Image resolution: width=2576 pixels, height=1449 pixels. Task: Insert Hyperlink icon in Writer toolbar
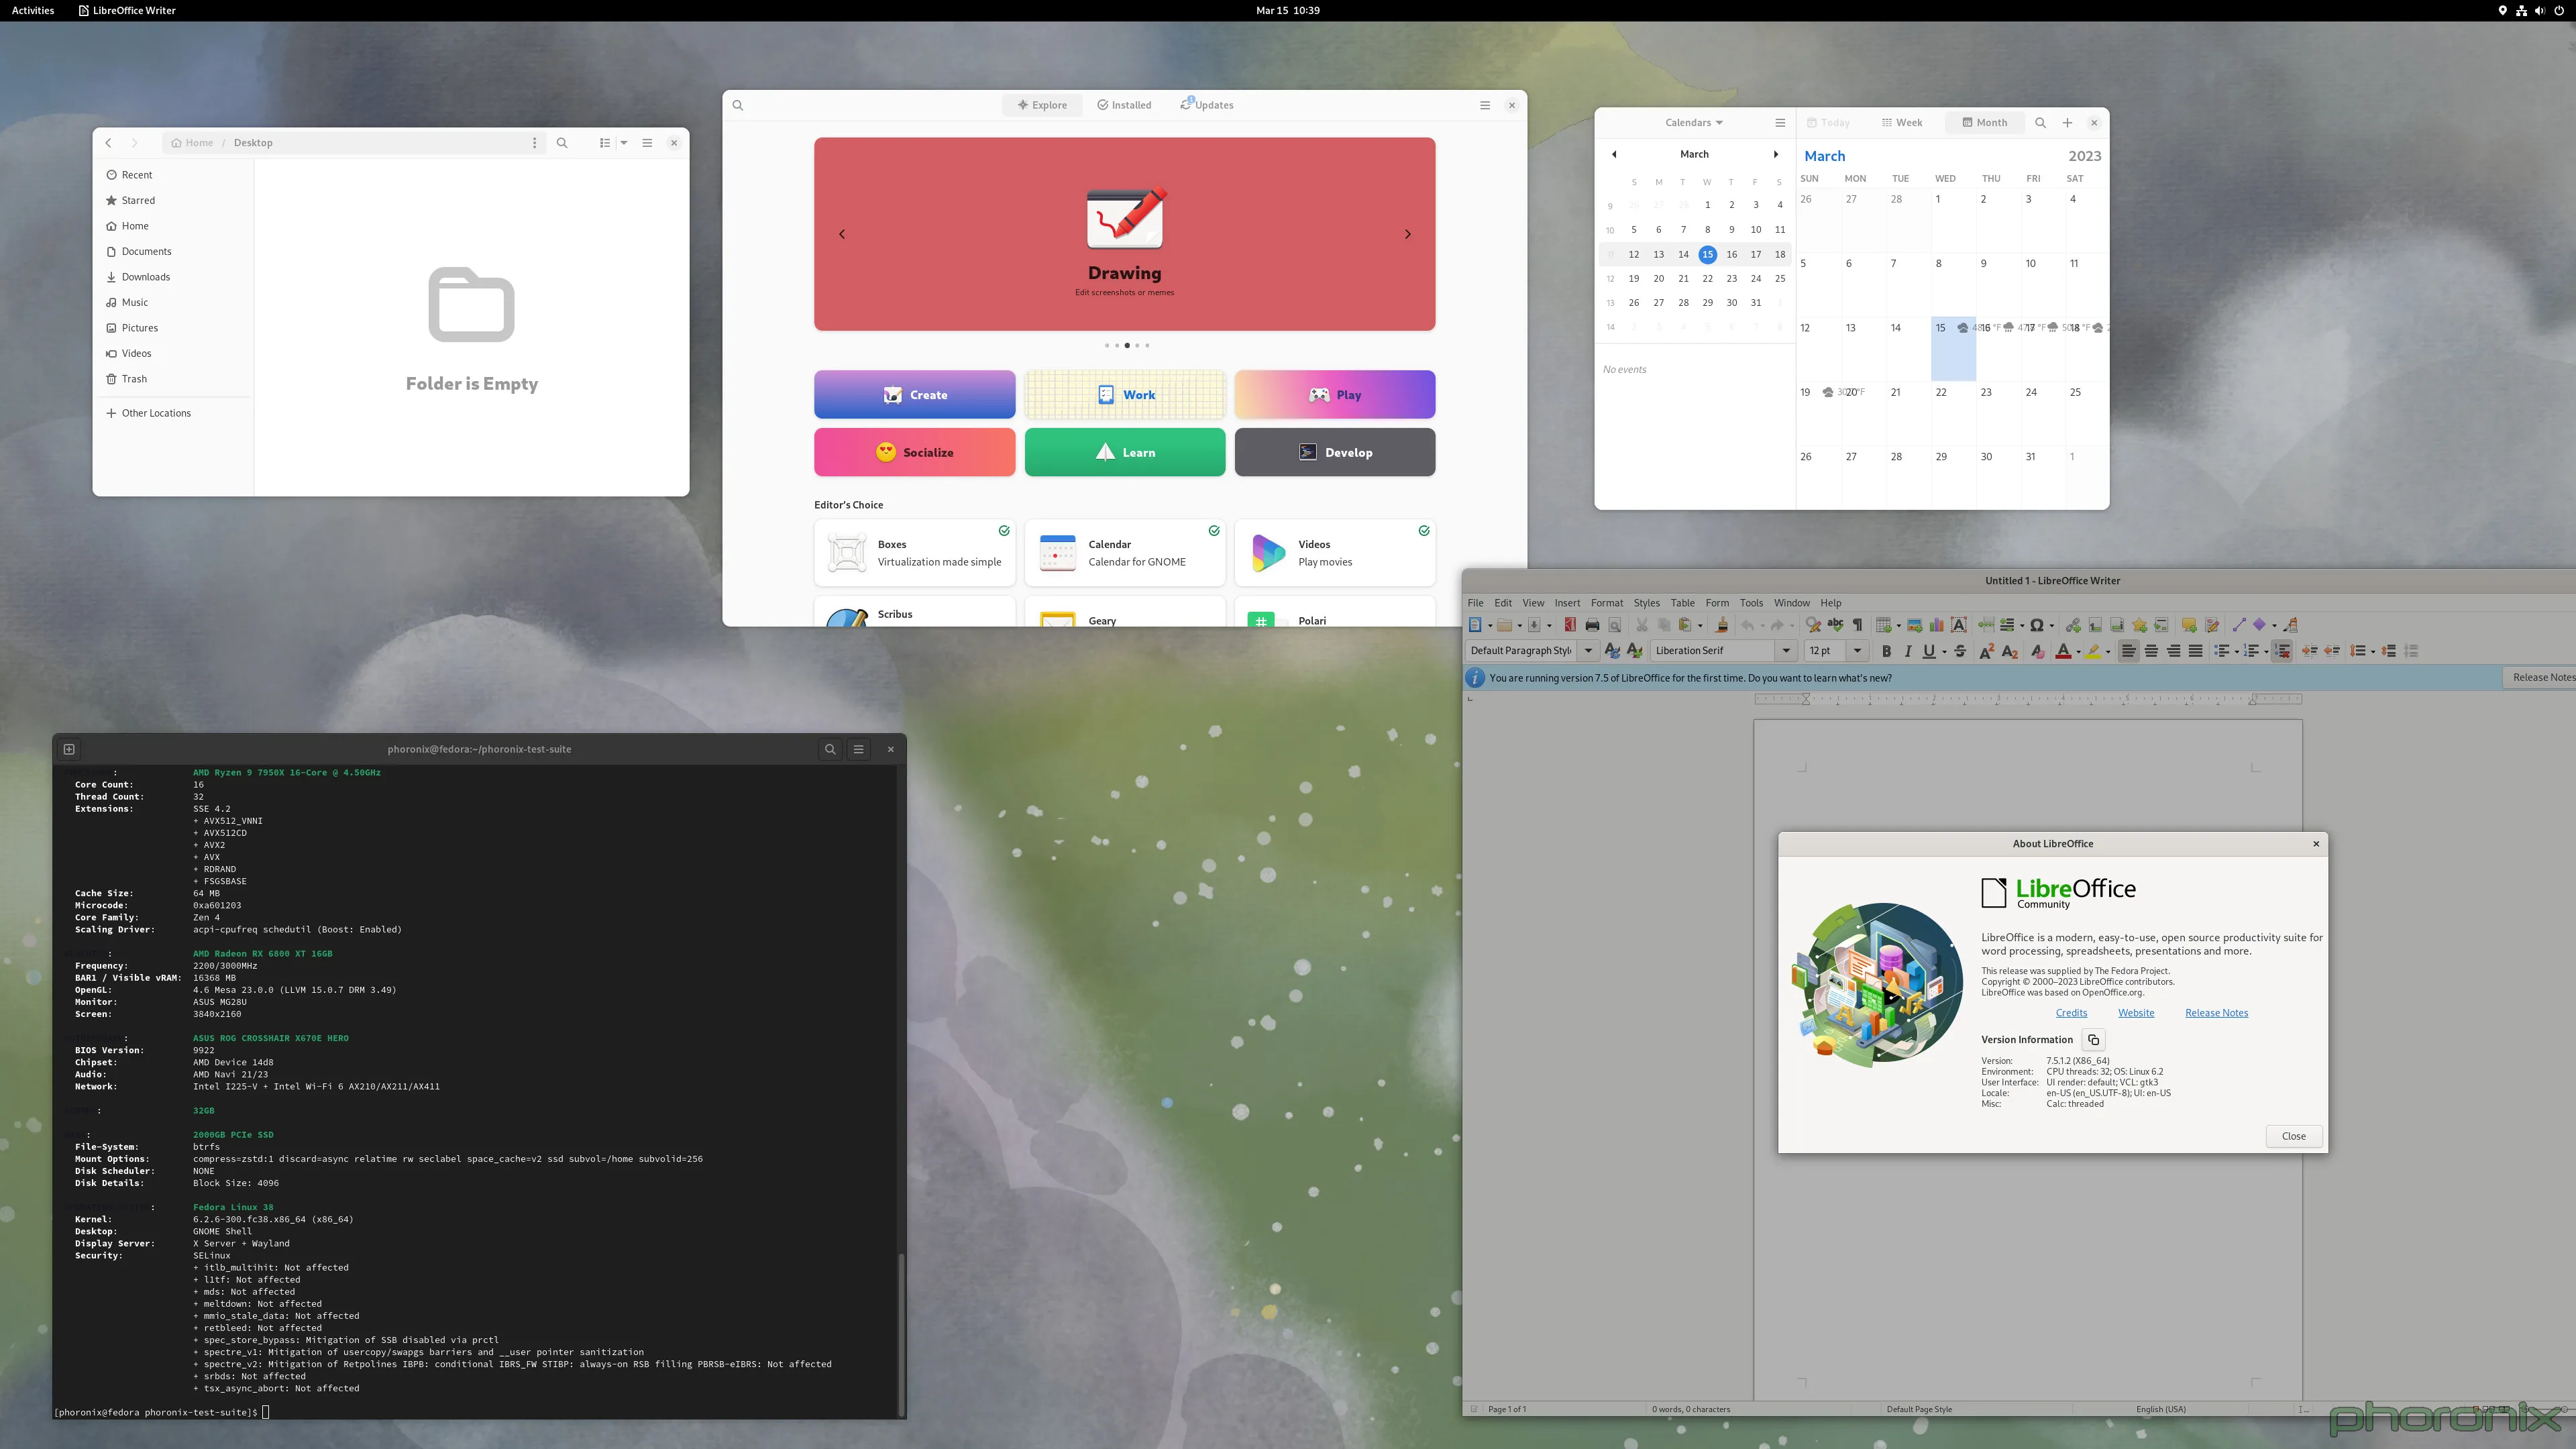coord(2073,625)
